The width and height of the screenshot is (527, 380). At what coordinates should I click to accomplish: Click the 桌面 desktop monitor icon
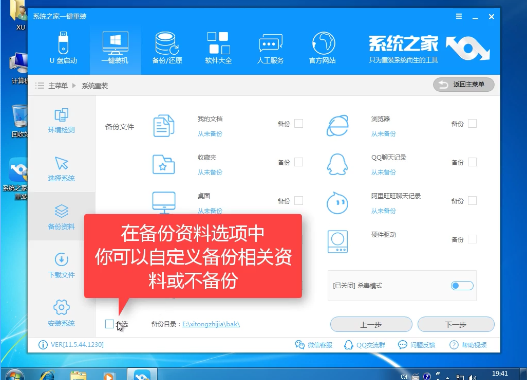164,202
